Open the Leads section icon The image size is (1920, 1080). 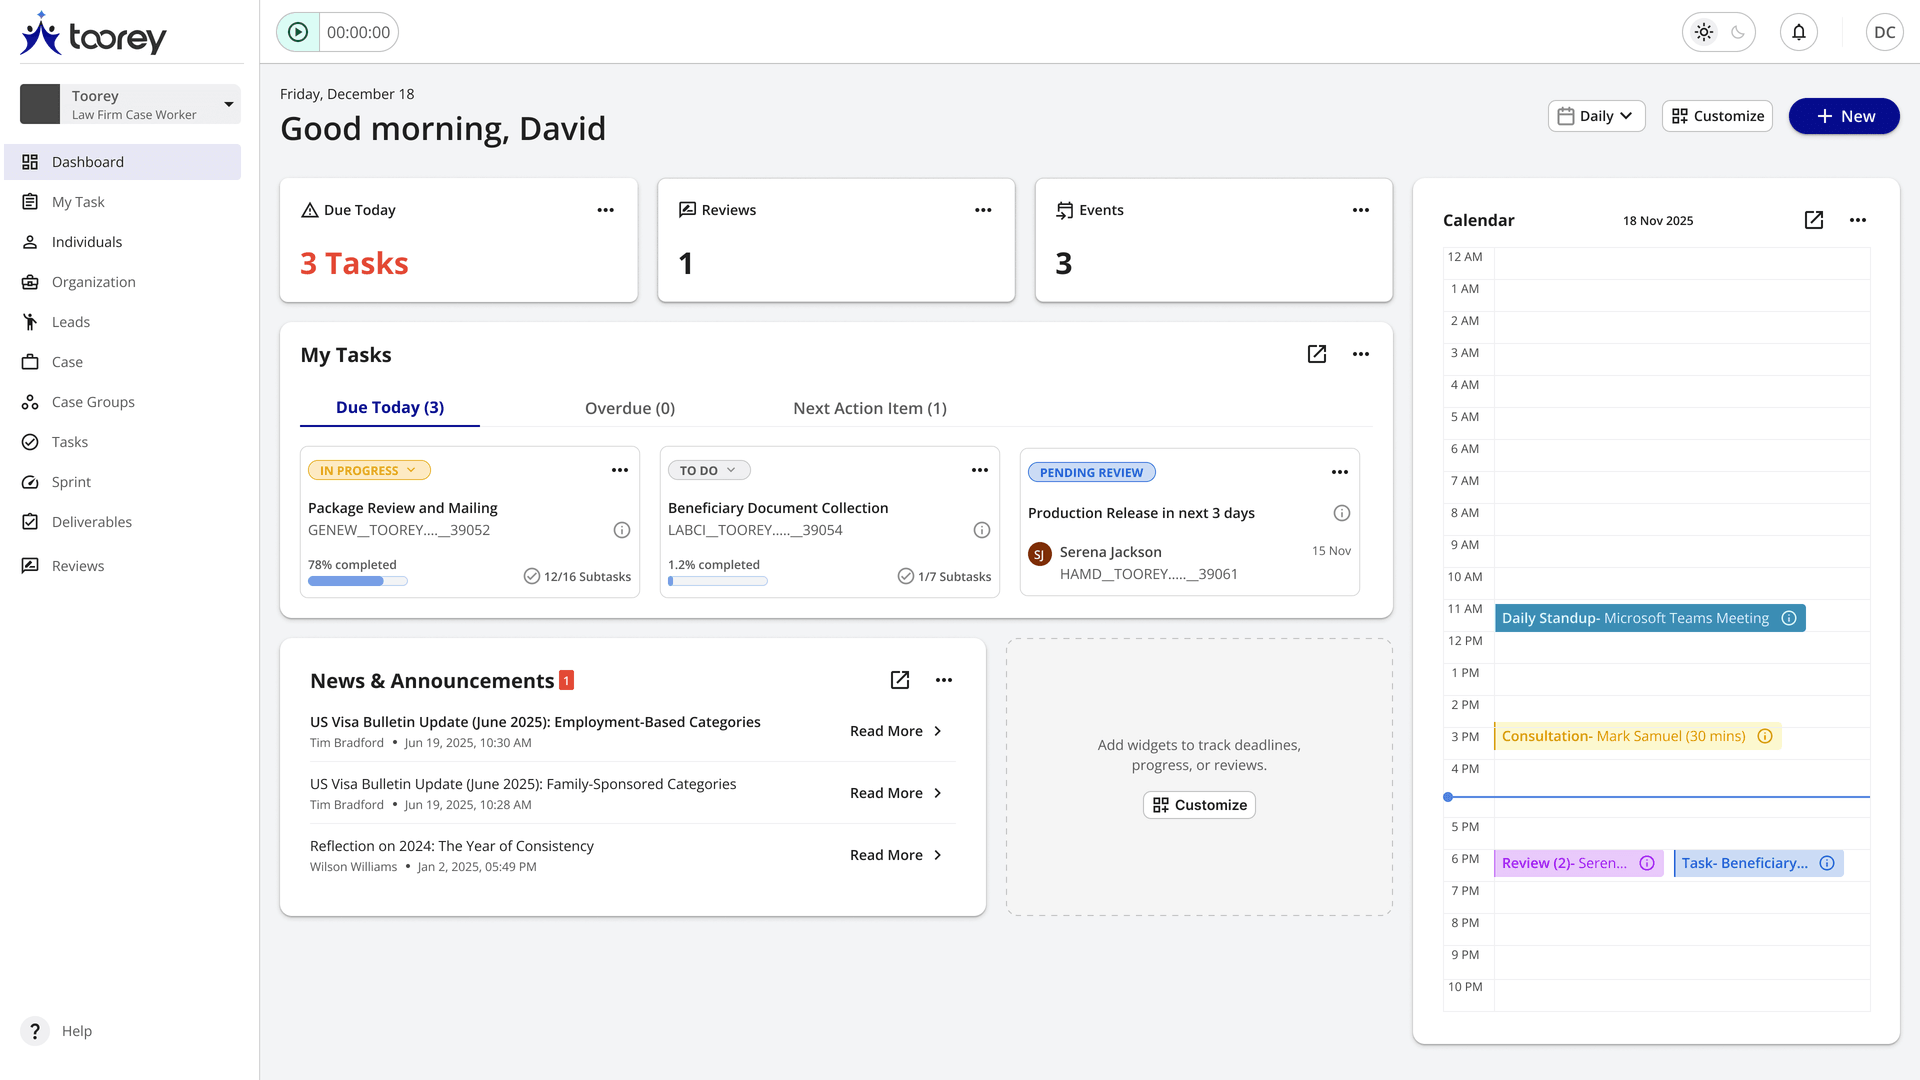(30, 321)
